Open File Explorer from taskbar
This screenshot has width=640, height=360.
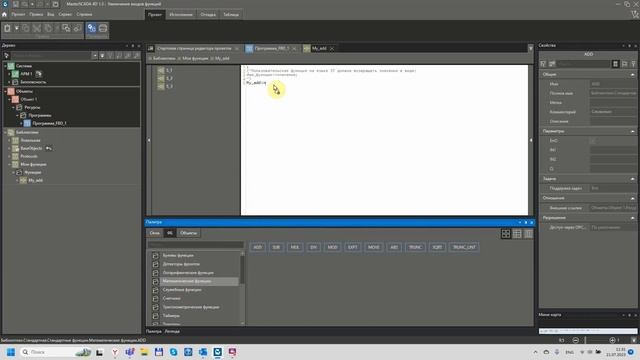[144, 352]
